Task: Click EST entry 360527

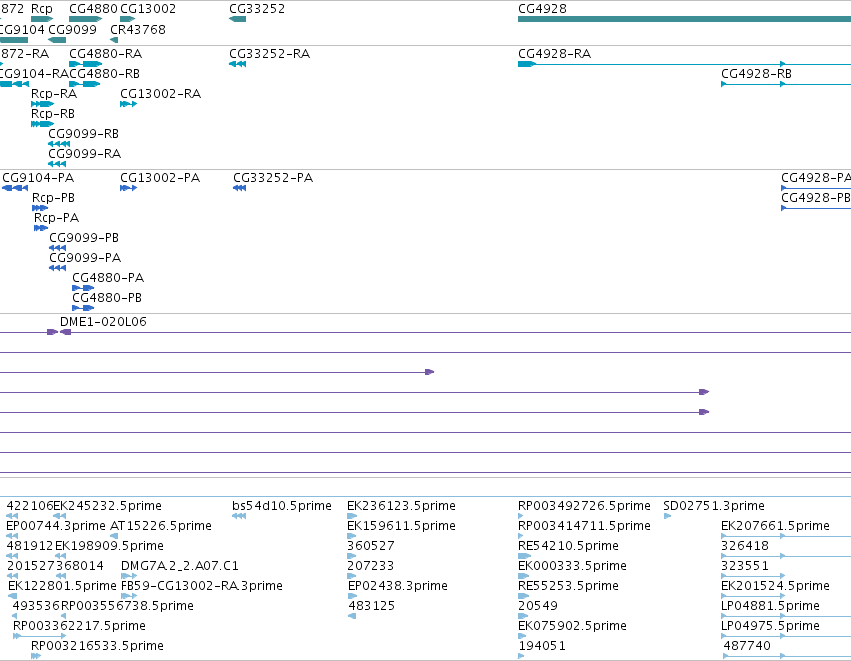Action: coord(371,546)
